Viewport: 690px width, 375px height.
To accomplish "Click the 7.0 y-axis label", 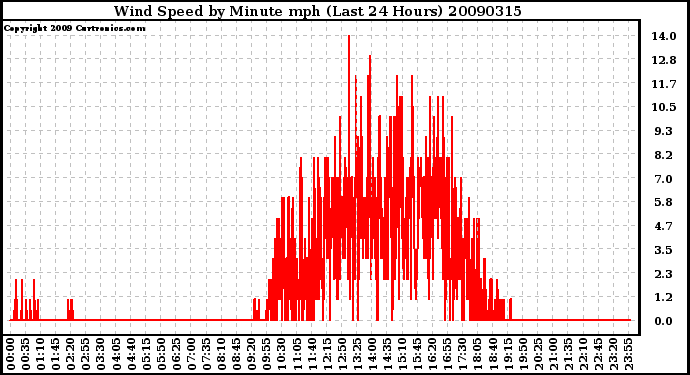I will (664, 179).
